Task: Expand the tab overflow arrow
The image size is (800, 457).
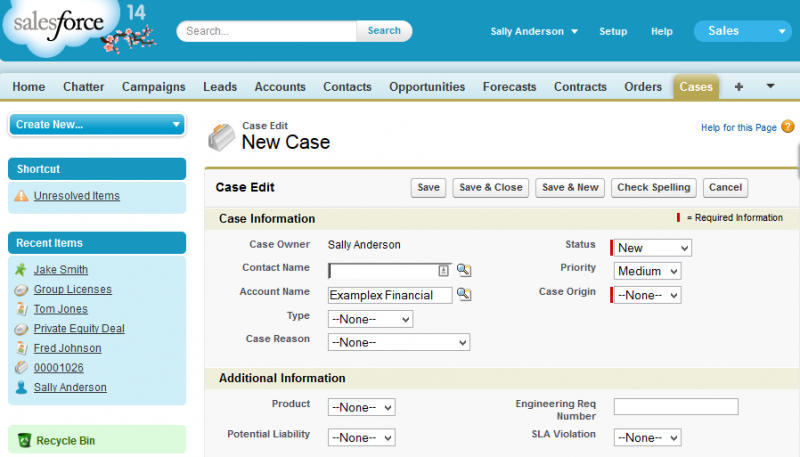Action: click(x=770, y=86)
